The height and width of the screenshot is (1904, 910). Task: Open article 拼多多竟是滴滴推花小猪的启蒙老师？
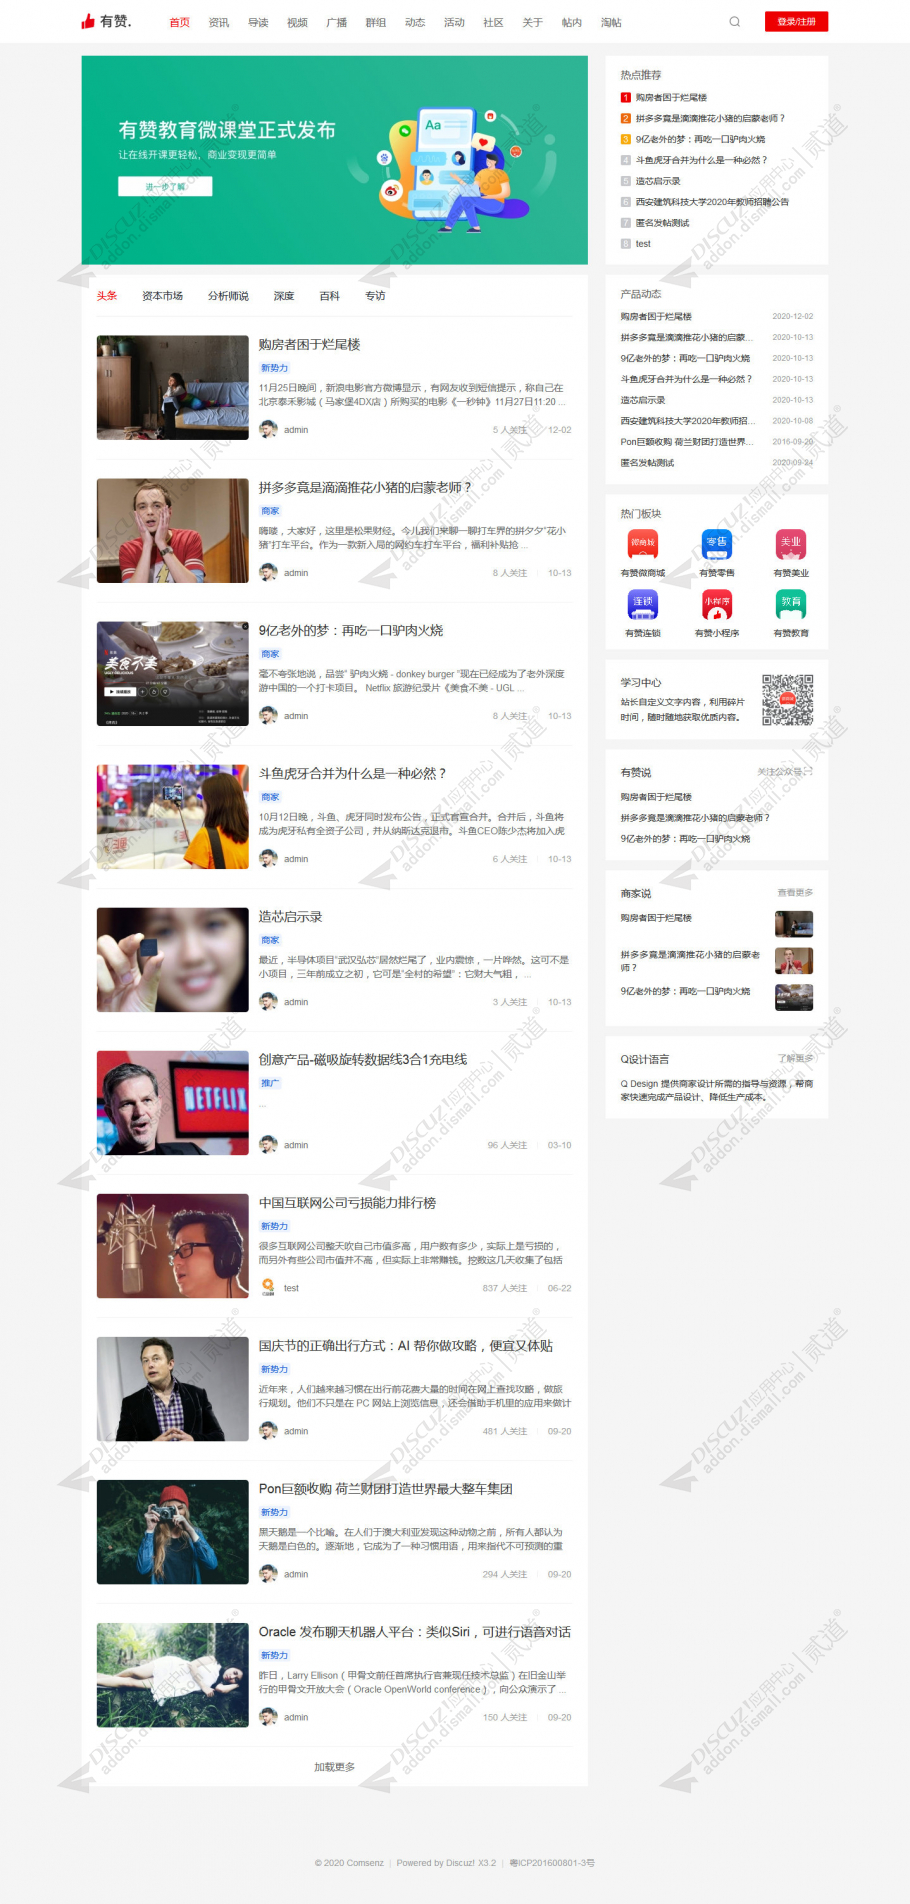pyautogui.click(x=365, y=487)
